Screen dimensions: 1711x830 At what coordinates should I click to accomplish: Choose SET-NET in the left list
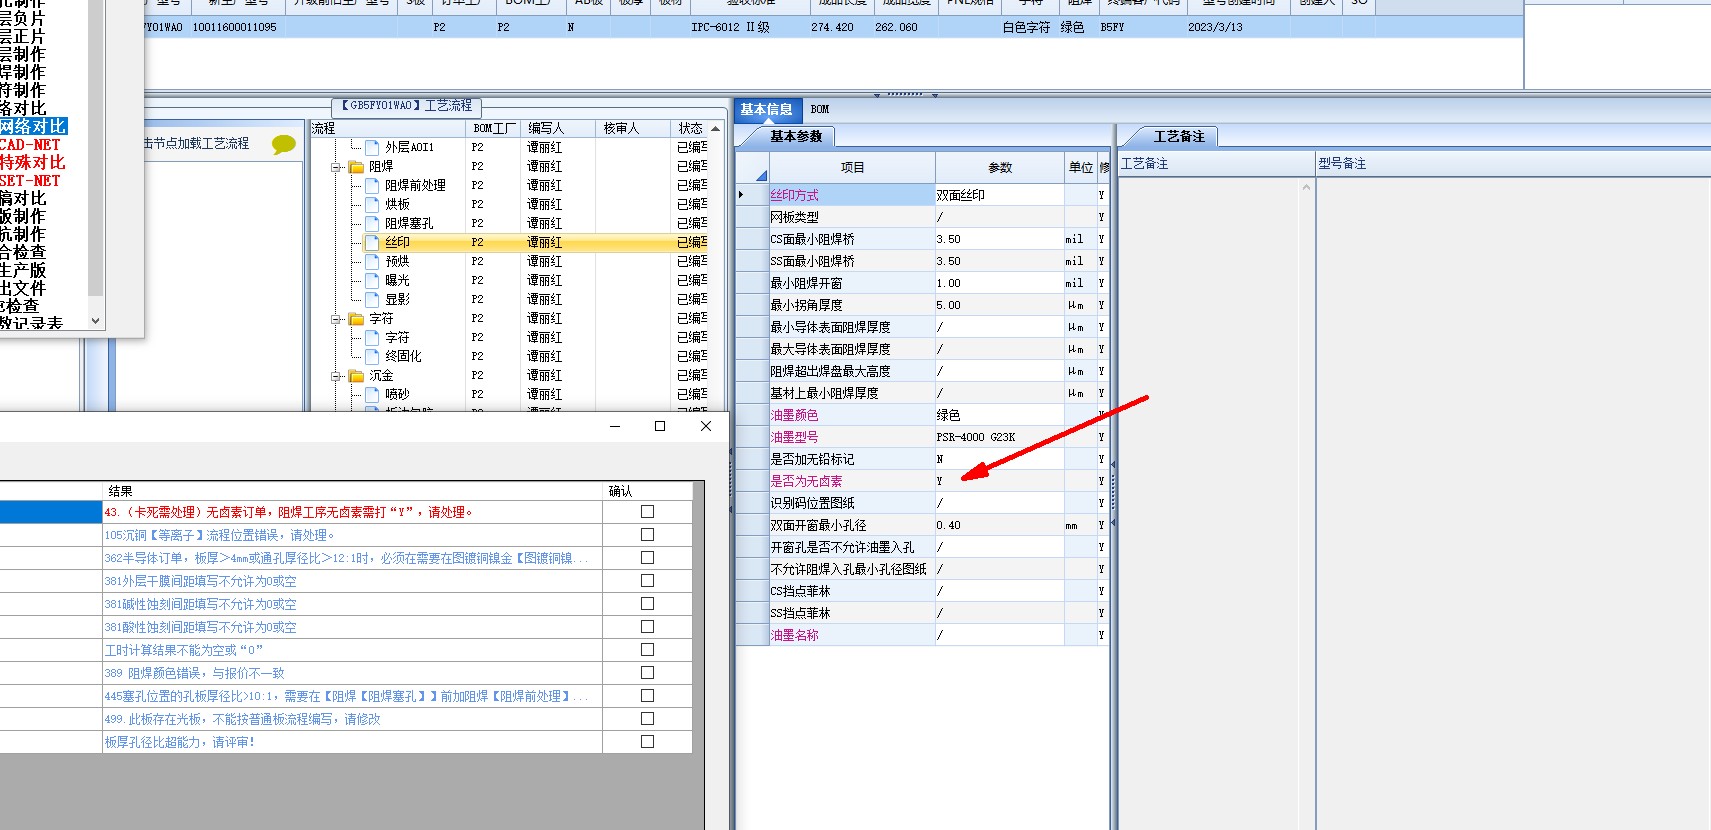pos(30,180)
